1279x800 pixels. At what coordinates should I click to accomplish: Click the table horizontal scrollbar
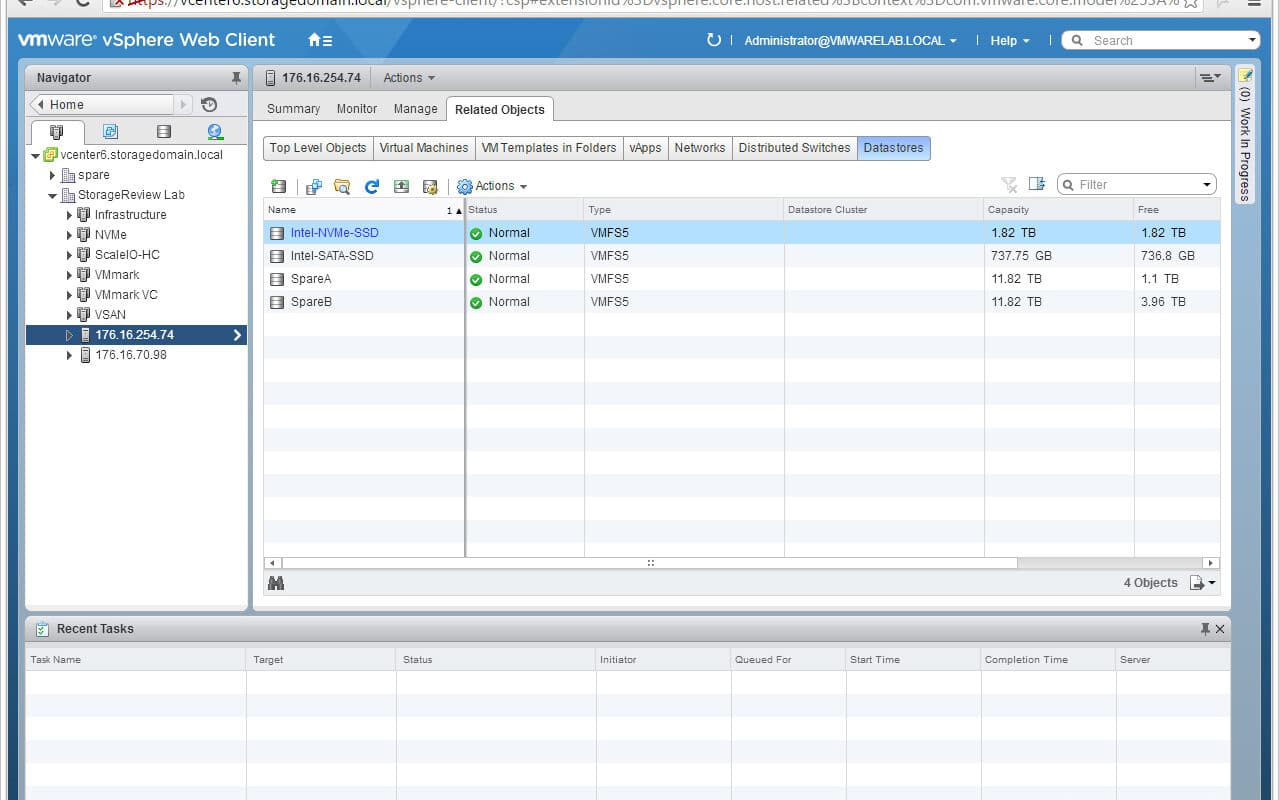(x=650, y=563)
